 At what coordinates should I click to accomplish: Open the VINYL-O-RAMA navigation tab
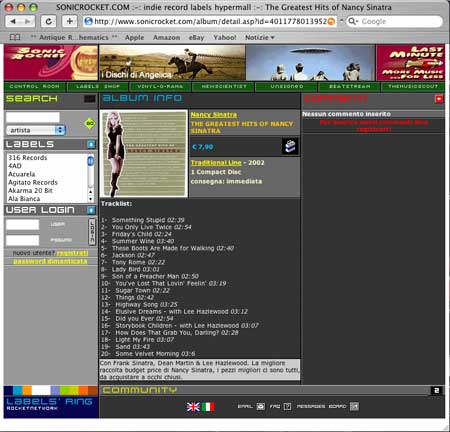pyautogui.click(x=160, y=87)
